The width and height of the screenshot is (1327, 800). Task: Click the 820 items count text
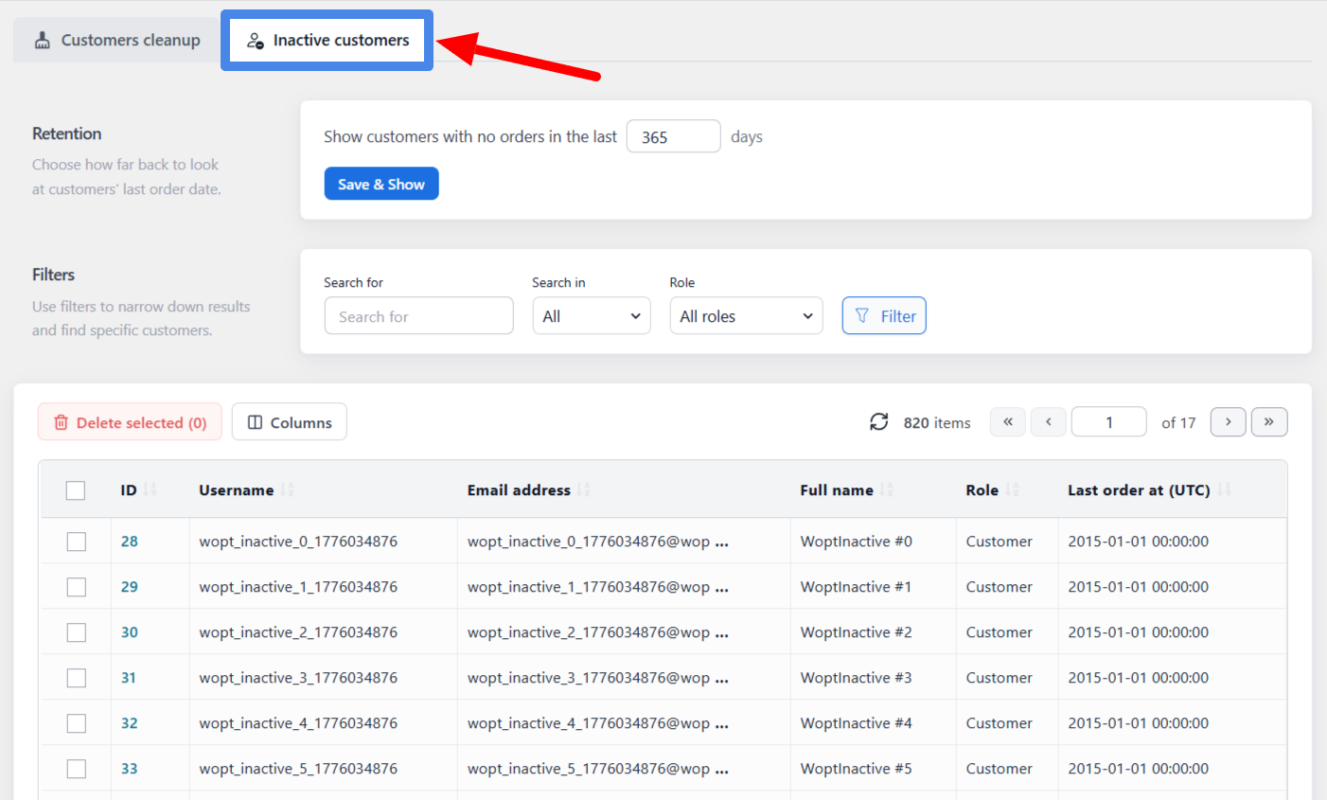point(937,423)
